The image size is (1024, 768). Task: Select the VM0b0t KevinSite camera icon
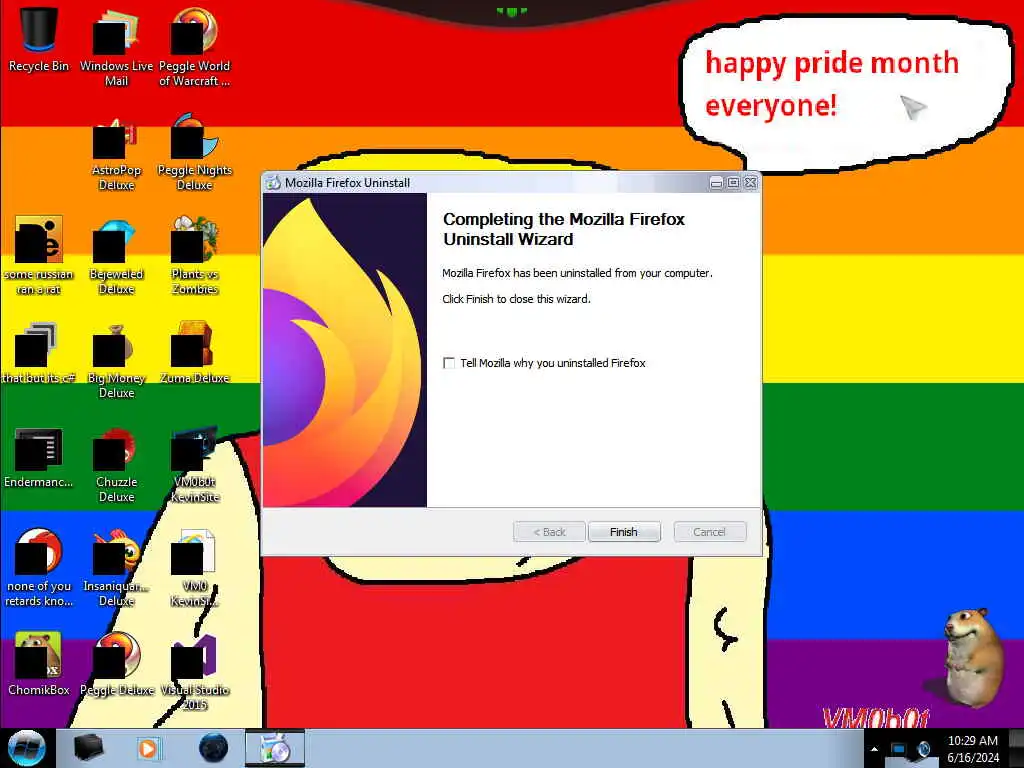click(x=195, y=465)
